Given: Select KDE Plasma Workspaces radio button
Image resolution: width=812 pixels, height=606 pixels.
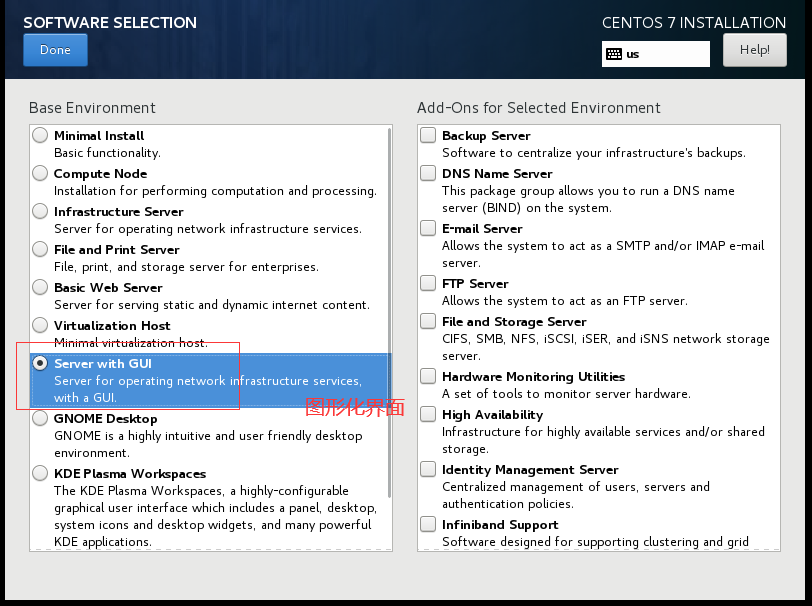Looking at the screenshot, I should click(40, 473).
